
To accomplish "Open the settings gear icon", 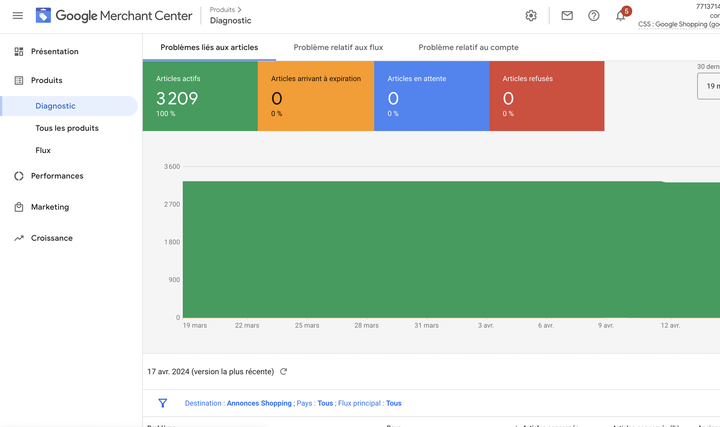I will [x=531, y=16].
